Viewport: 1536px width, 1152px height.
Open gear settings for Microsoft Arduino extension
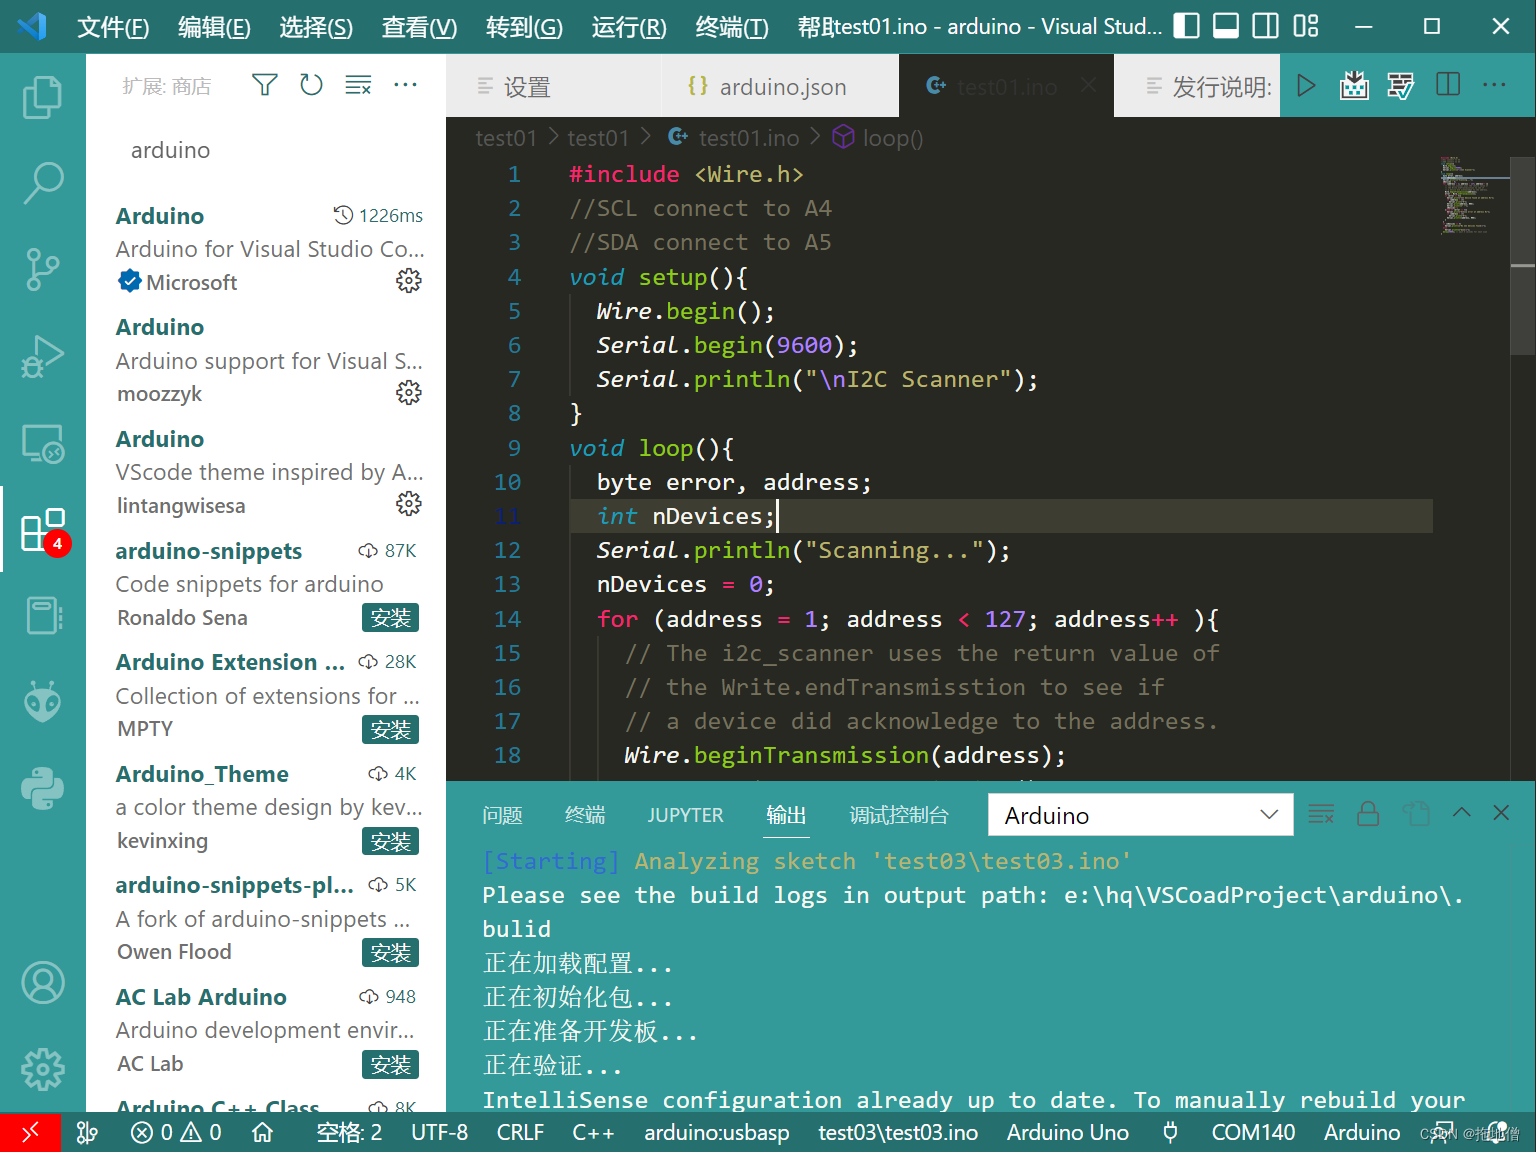click(408, 281)
